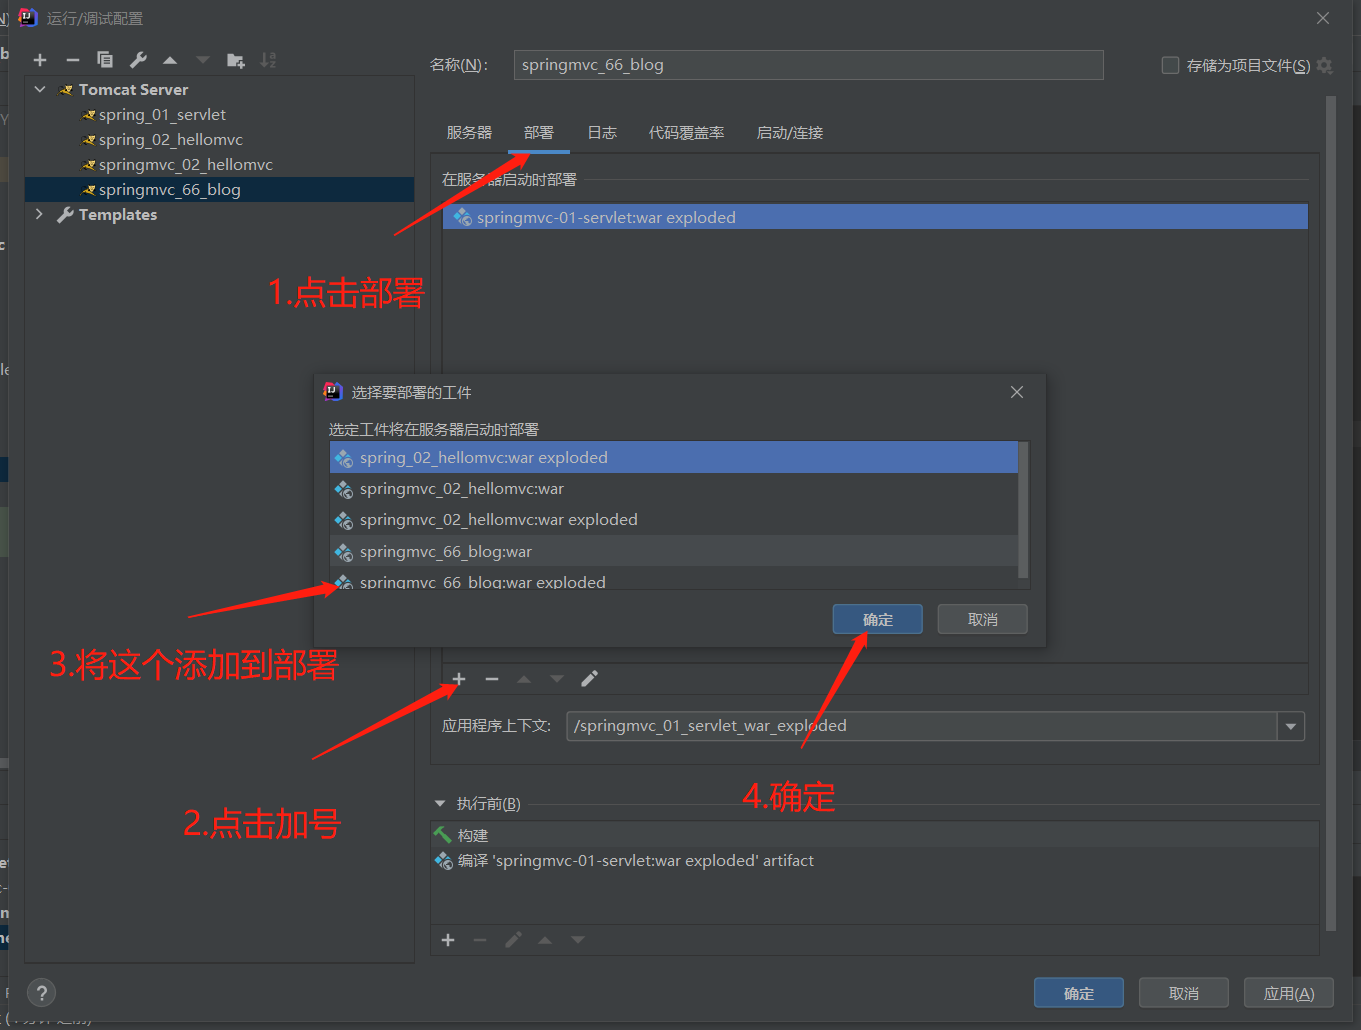Click the 应用程序上下文 text field
The height and width of the screenshot is (1030, 1361).
pos(921,726)
